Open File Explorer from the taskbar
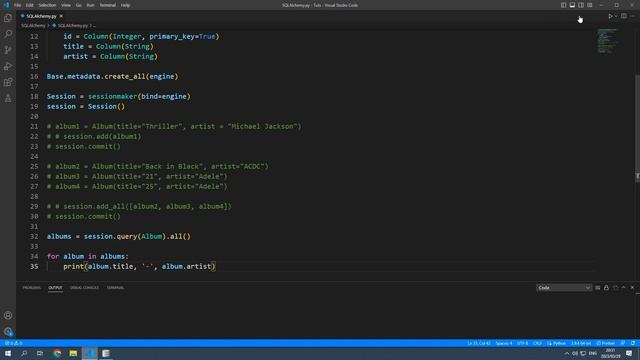640x360 pixels. click(x=73, y=353)
